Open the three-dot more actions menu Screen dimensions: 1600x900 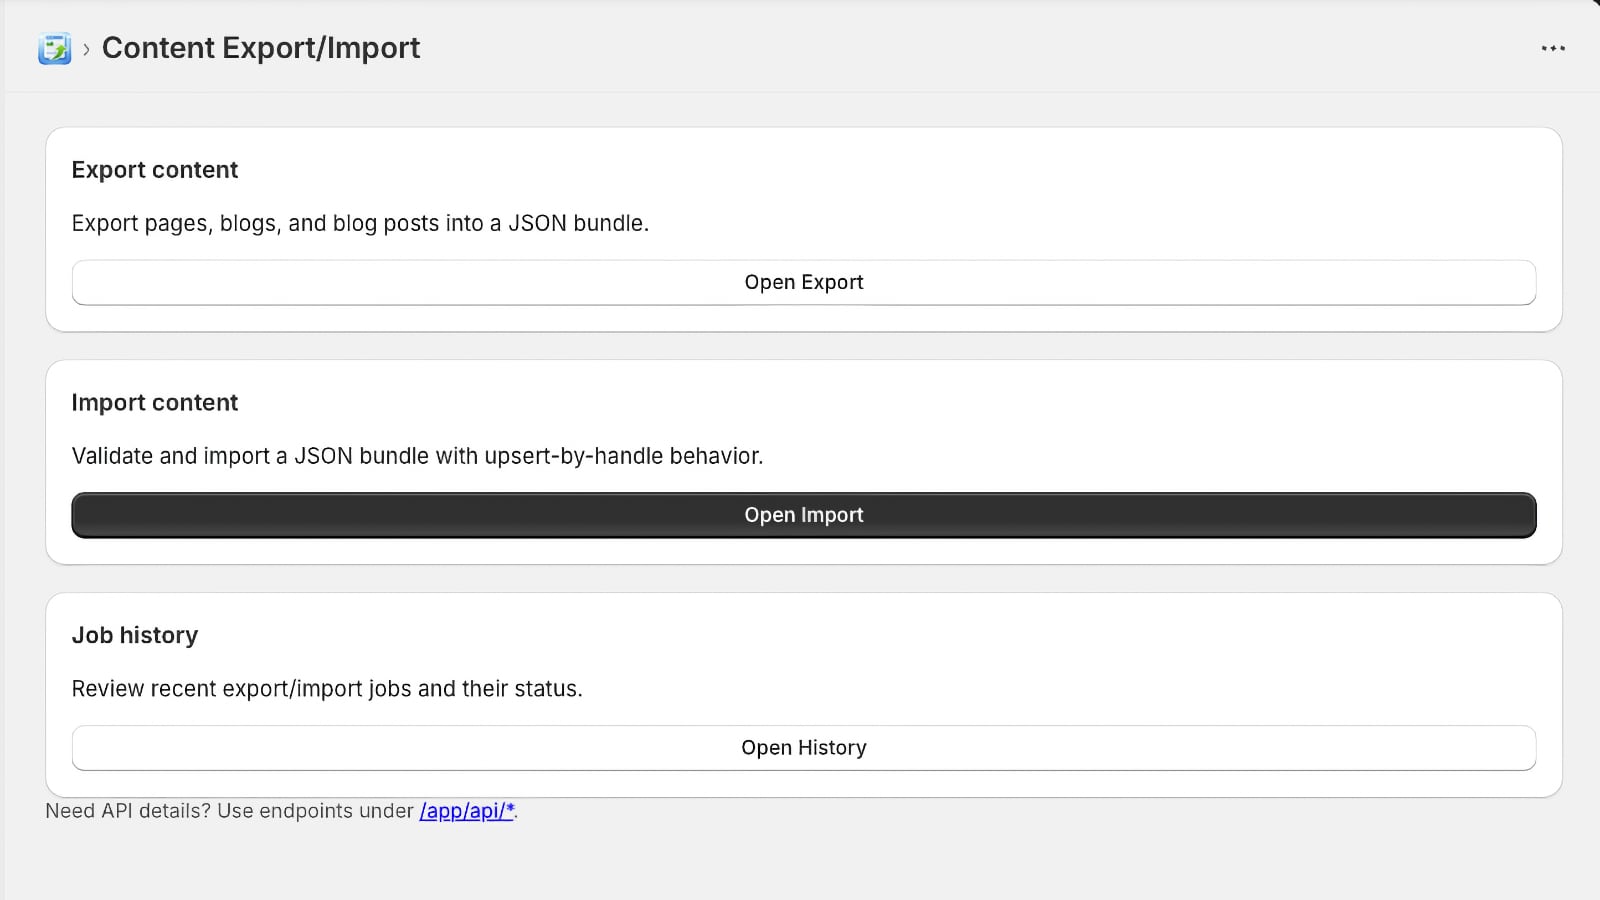1553,48
